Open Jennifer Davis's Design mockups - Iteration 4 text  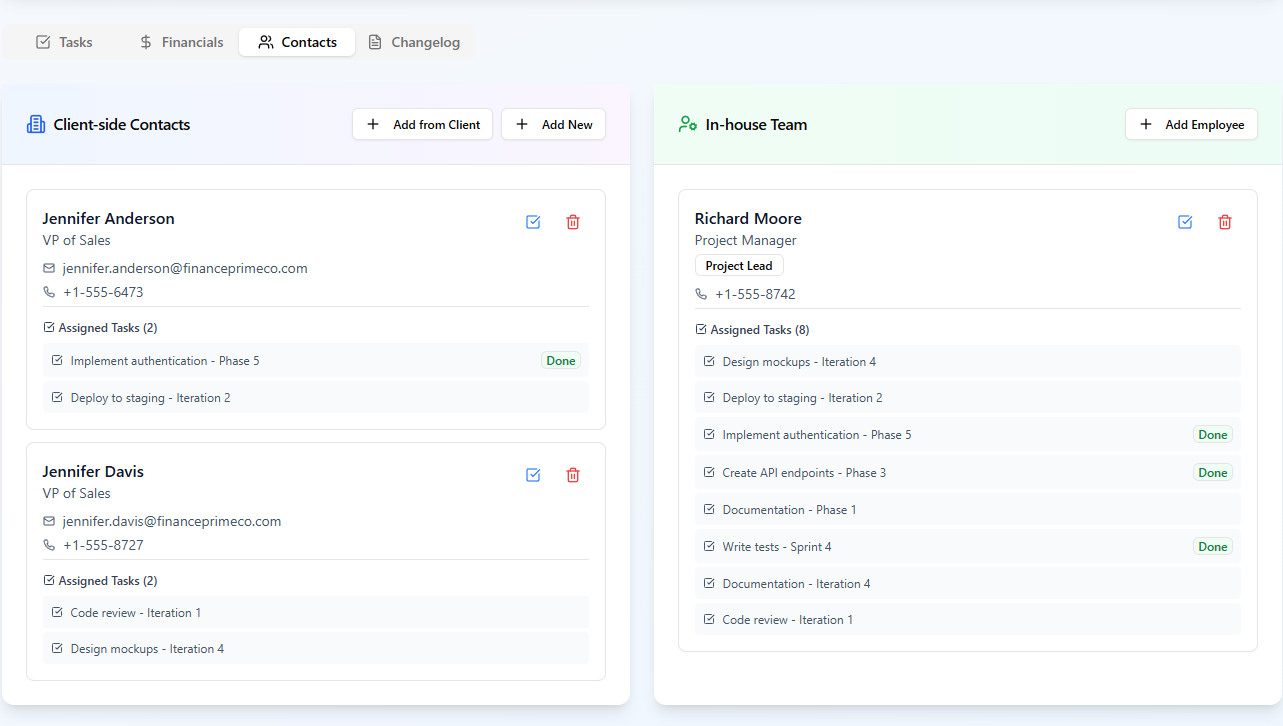point(147,648)
